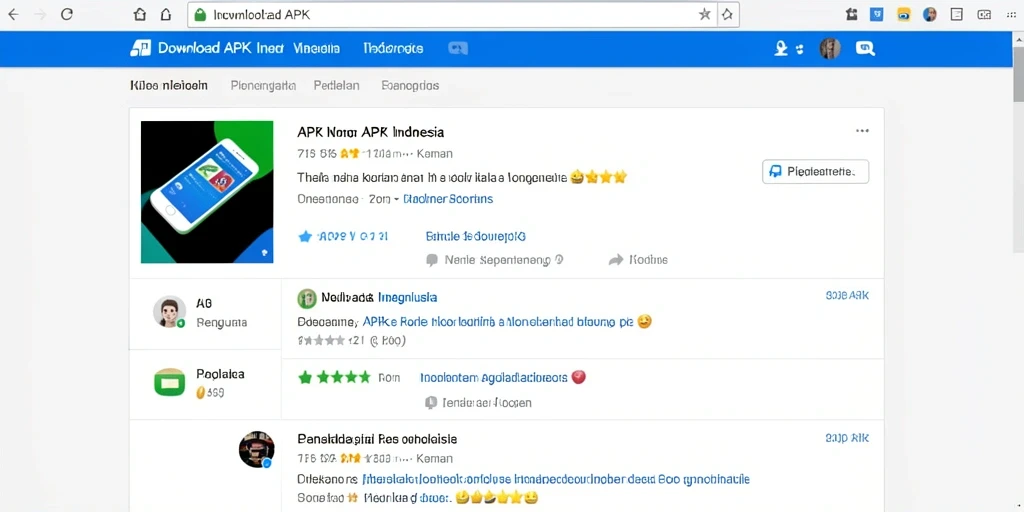Select the 'Pienengarte' tab
This screenshot has height=512, width=1024.
tap(263, 85)
